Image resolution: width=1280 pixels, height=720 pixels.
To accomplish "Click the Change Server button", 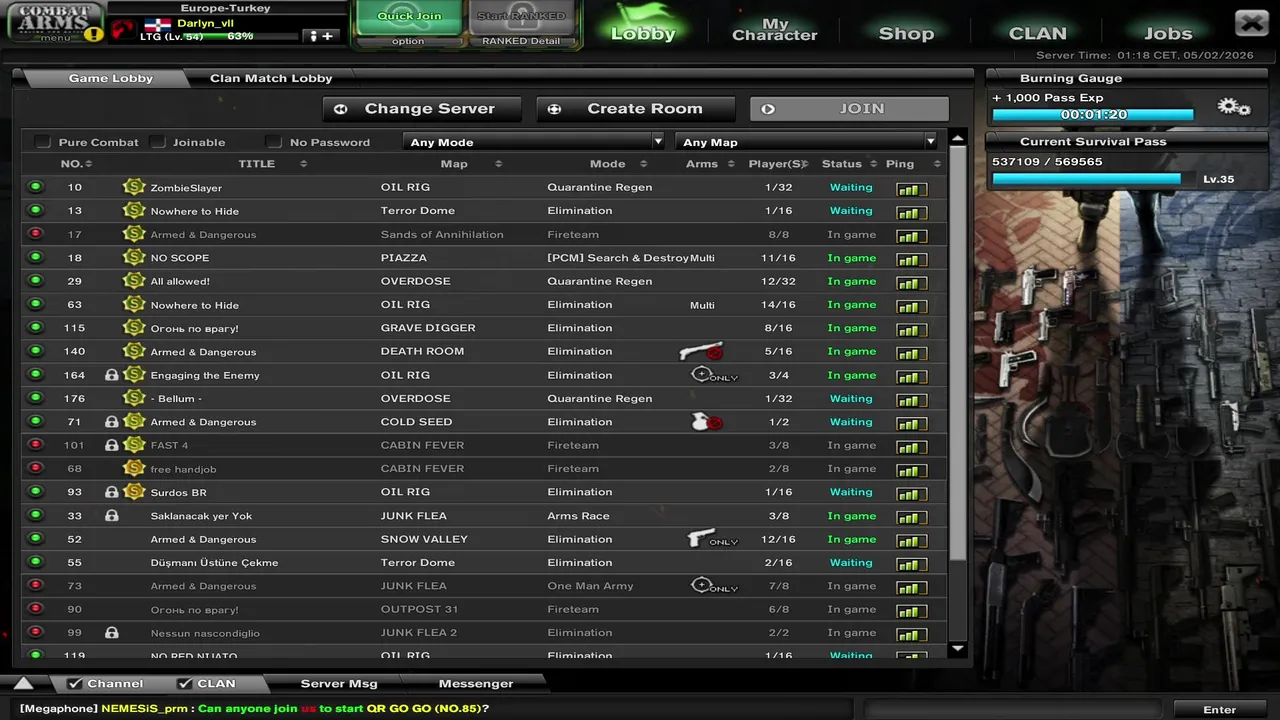I will point(422,109).
